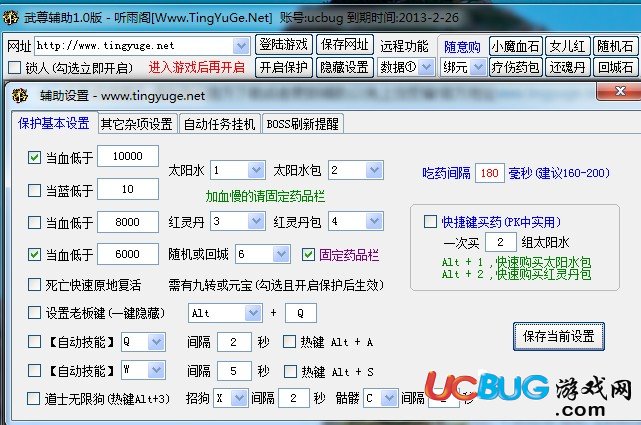Screen dimensions: 641x425
Task: Open the 招狗 X key dropdown
Action: [239, 398]
